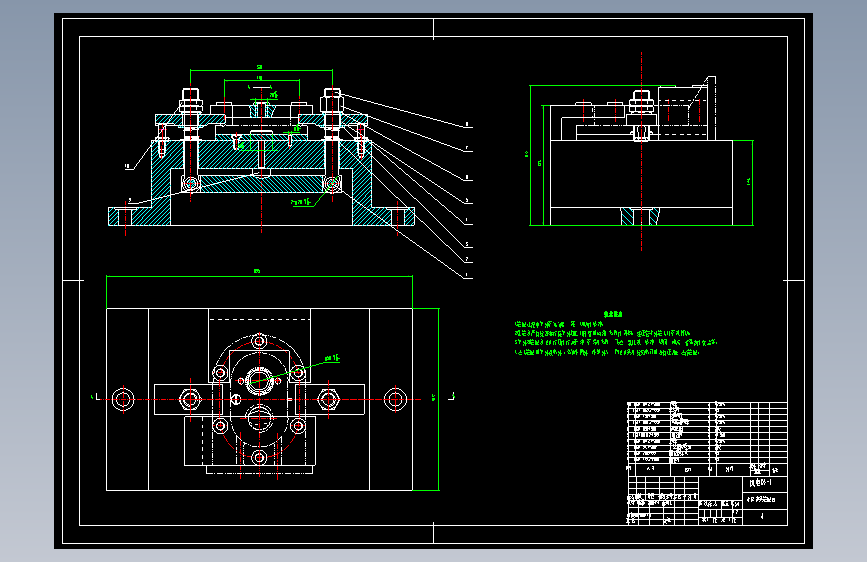The image size is (867, 562).
Task: Click the green top dimension above the sectional front view
Action: pyautogui.click(x=261, y=70)
